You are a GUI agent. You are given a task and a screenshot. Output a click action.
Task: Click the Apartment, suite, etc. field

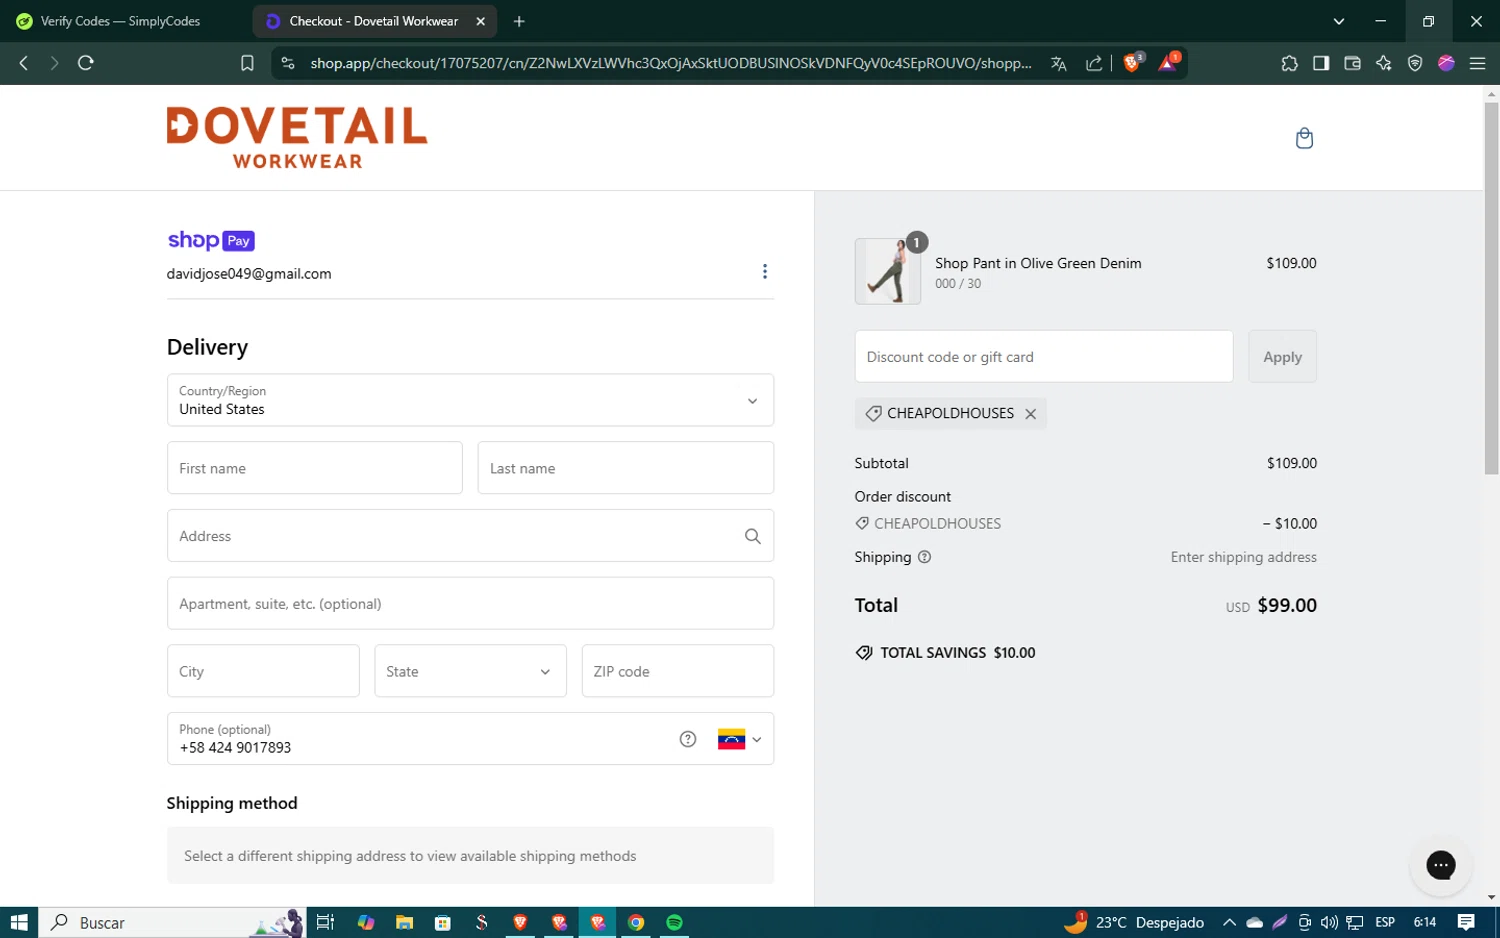pos(470,603)
